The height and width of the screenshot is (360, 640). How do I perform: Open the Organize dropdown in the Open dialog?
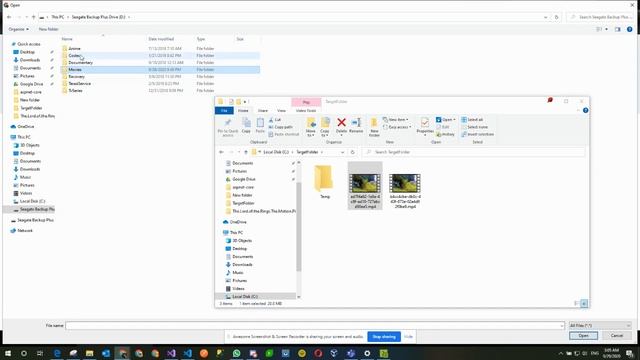coord(18,29)
